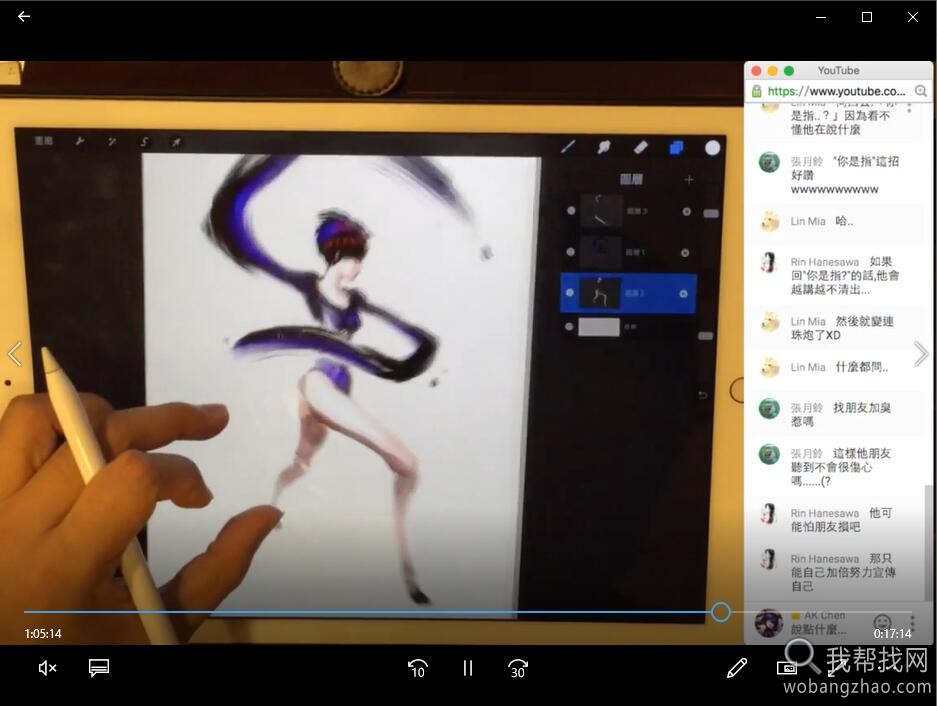Toggle the blue Procreate layers icon

pos(676,147)
